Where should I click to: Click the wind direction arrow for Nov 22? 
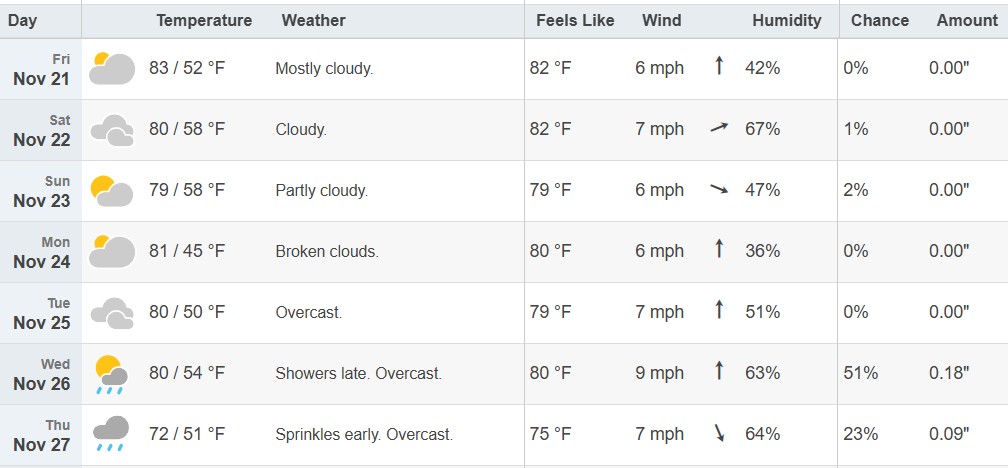(718, 129)
